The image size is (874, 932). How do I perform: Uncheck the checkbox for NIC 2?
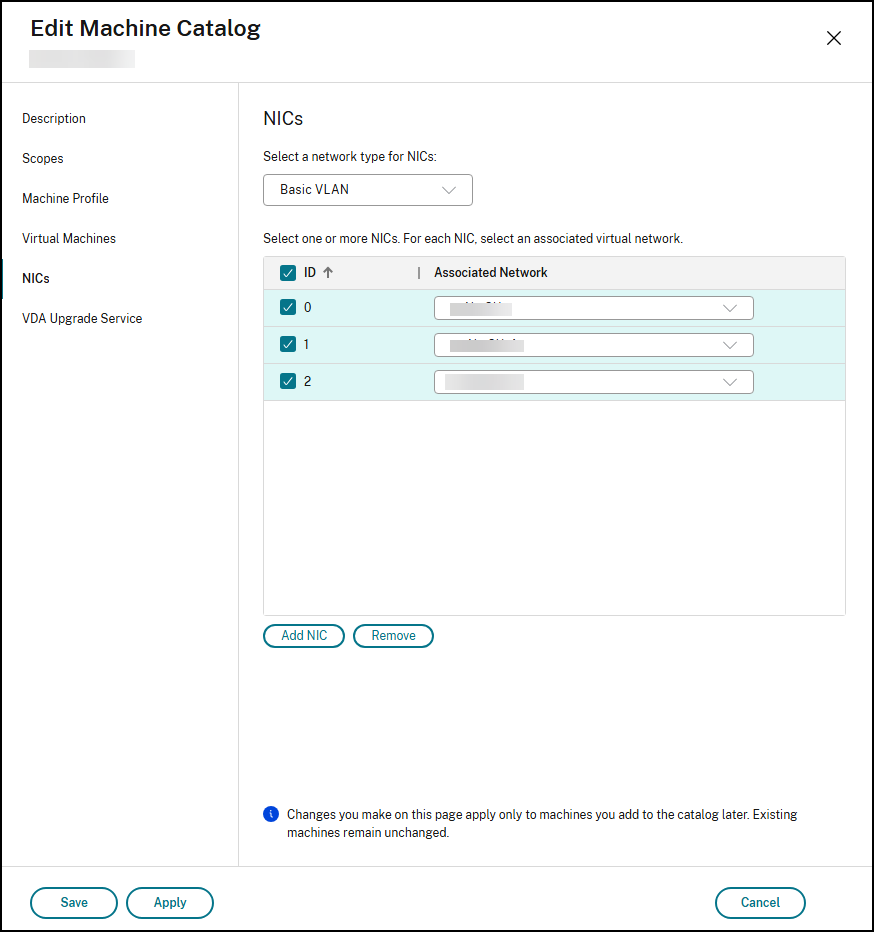(288, 381)
